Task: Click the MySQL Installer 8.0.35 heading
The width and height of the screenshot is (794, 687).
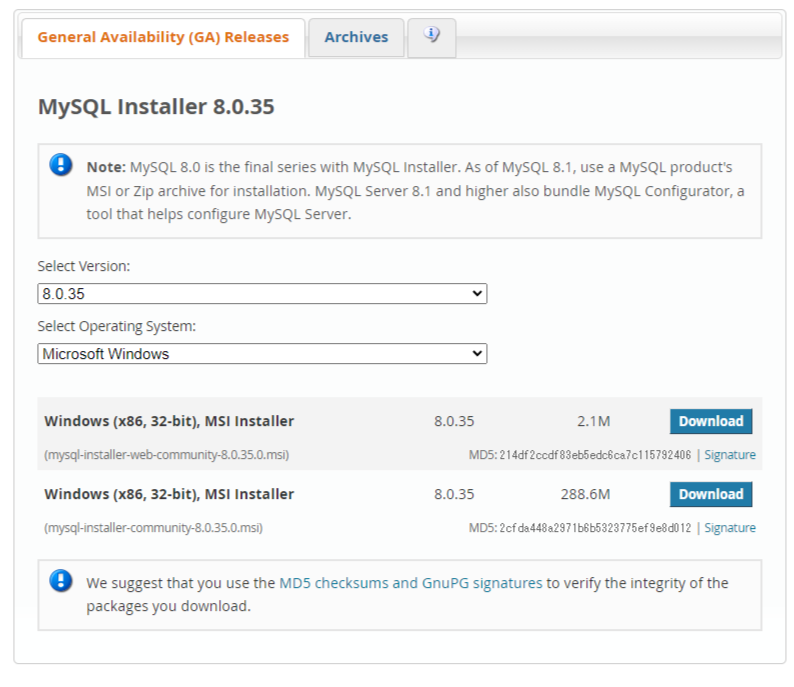Action: tap(156, 106)
